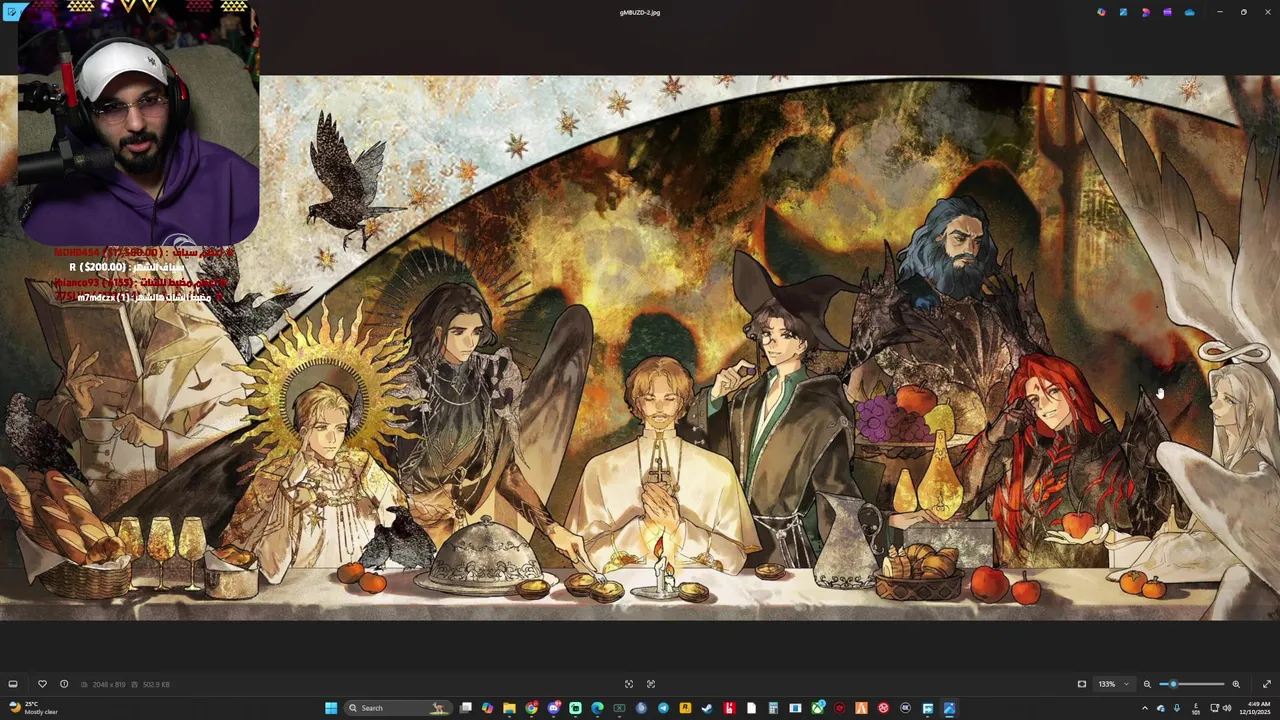Click the file size 502.9 KB text

pos(156,684)
